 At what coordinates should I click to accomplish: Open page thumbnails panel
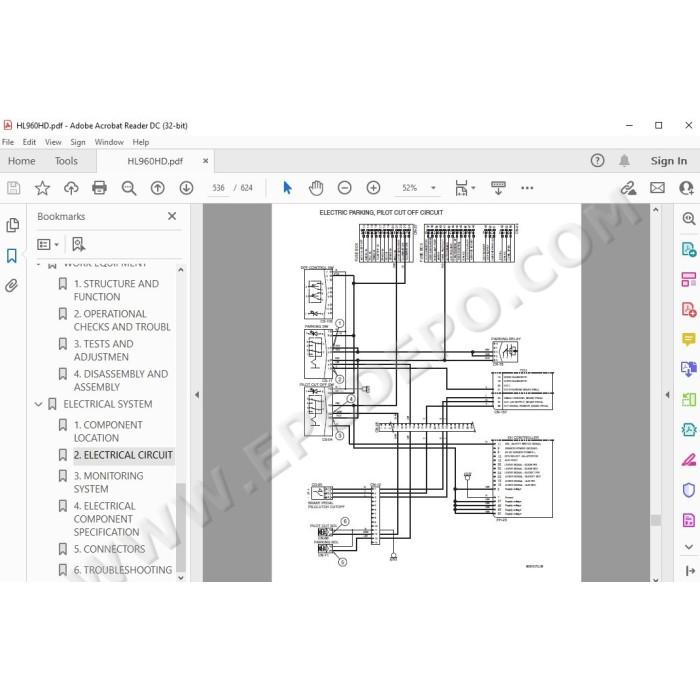[12, 225]
